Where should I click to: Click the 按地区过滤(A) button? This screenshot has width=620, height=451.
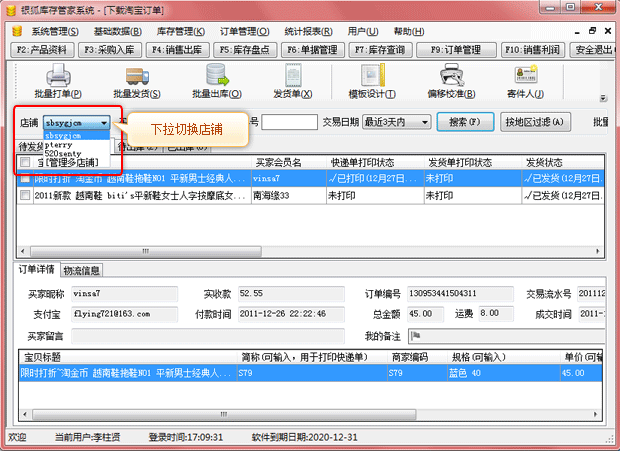coord(535,122)
